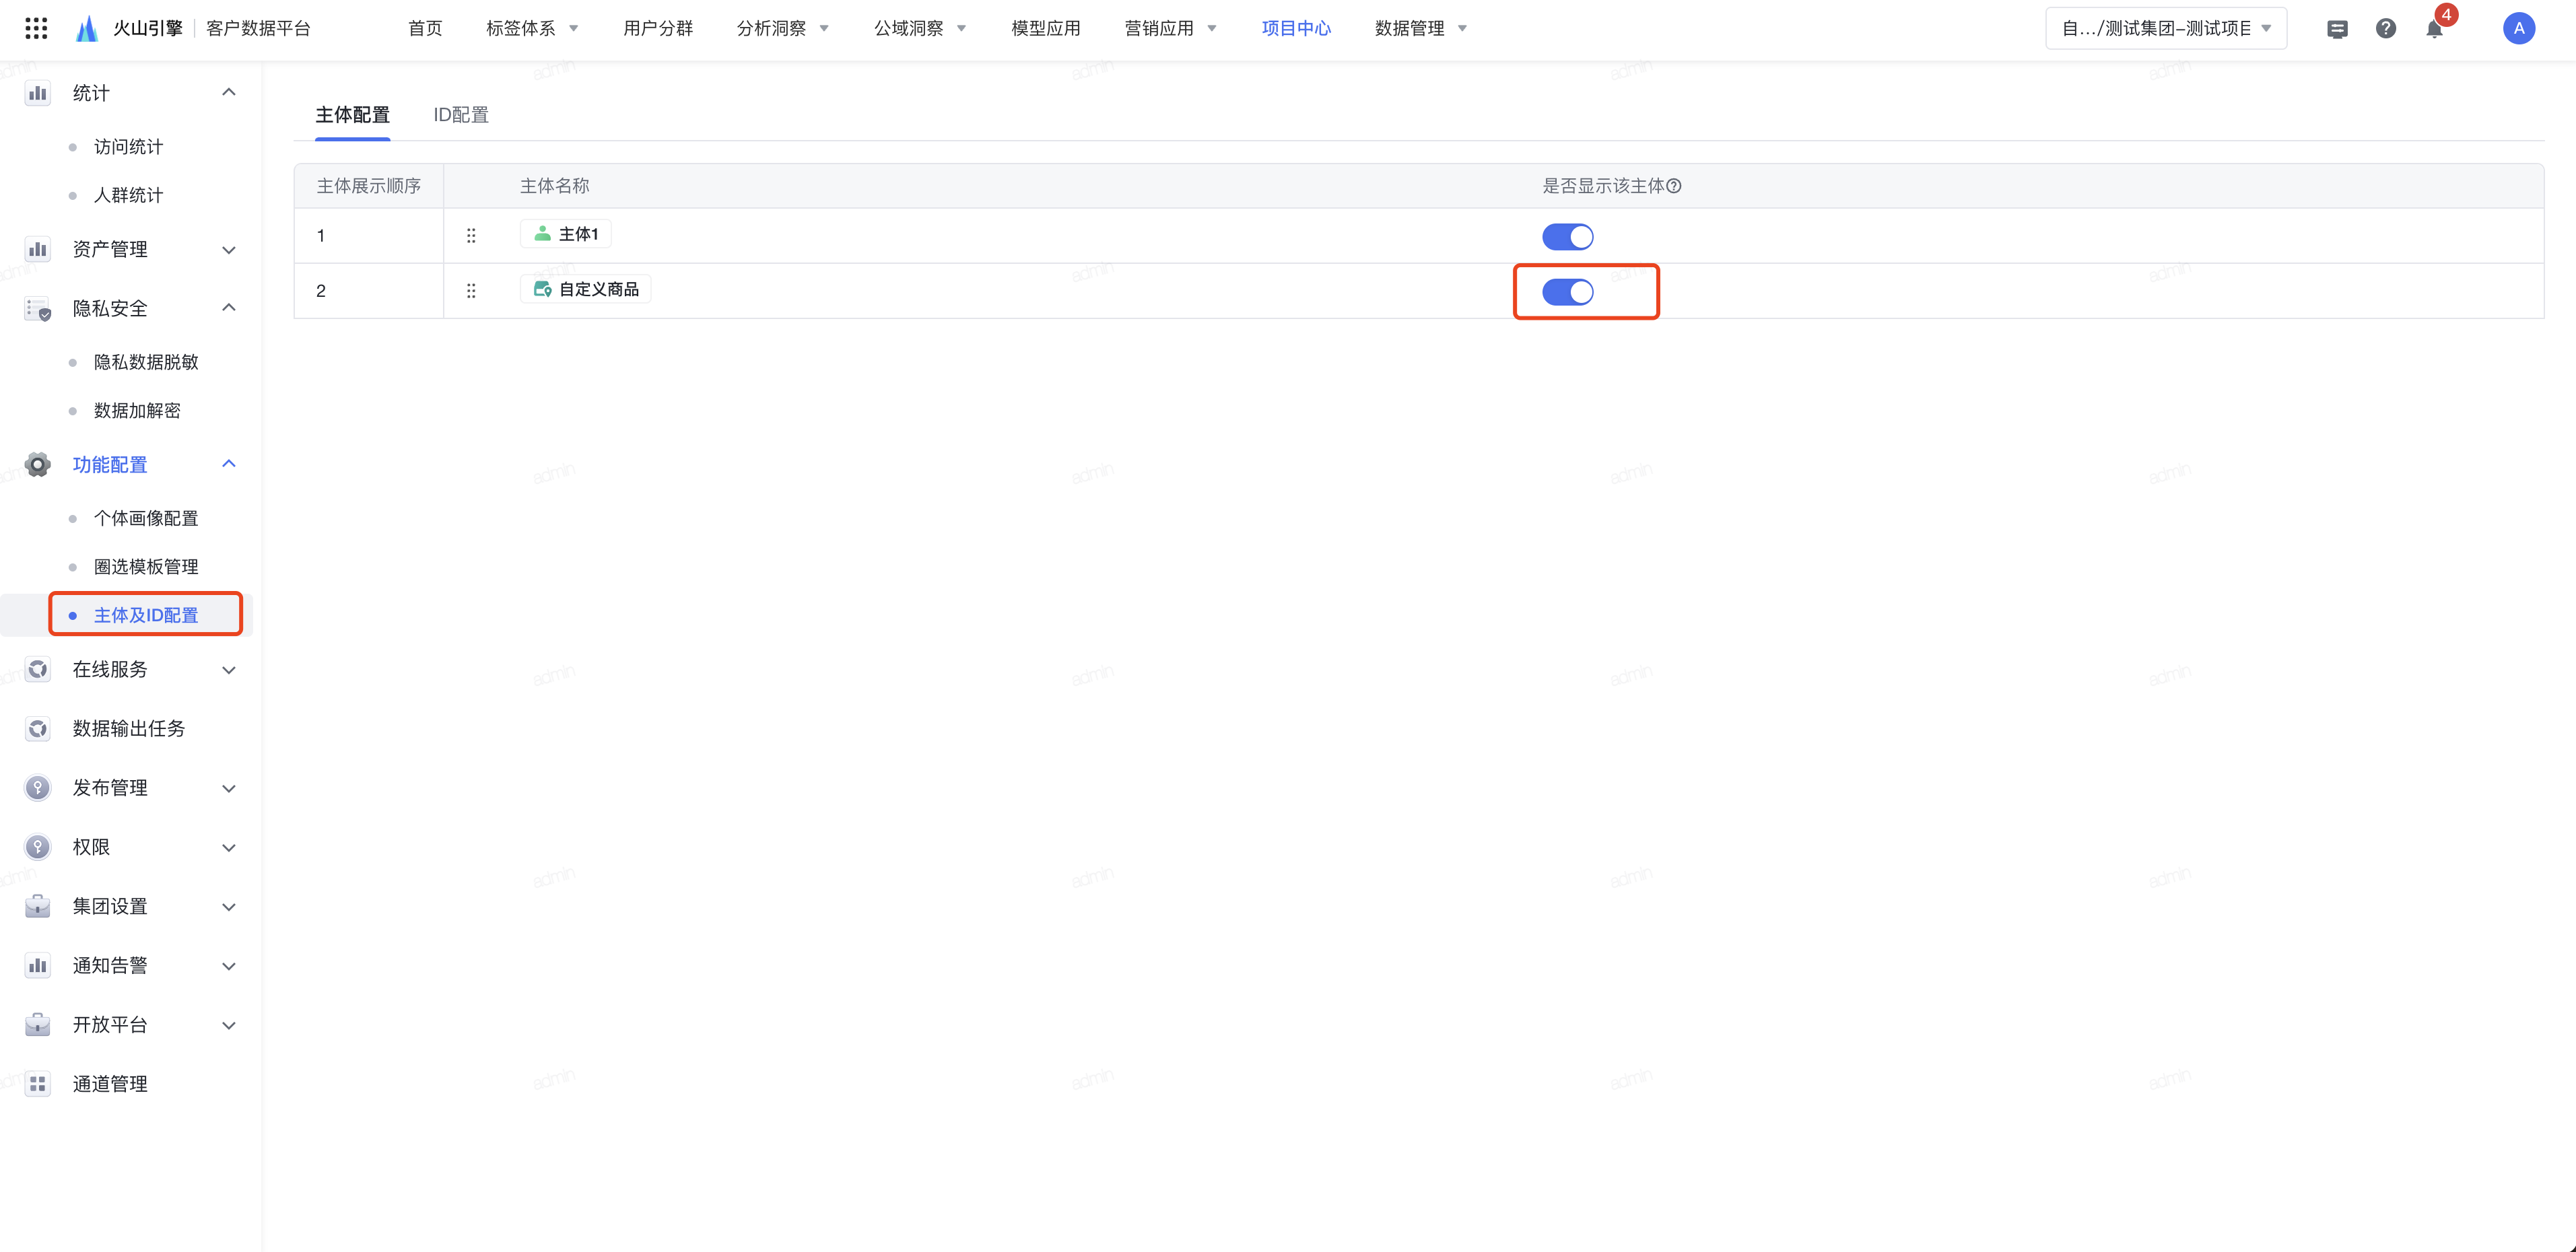Click the drag handle for 自定义商品 row
Image resolution: width=2576 pixels, height=1252 pixels.
pyautogui.click(x=471, y=291)
